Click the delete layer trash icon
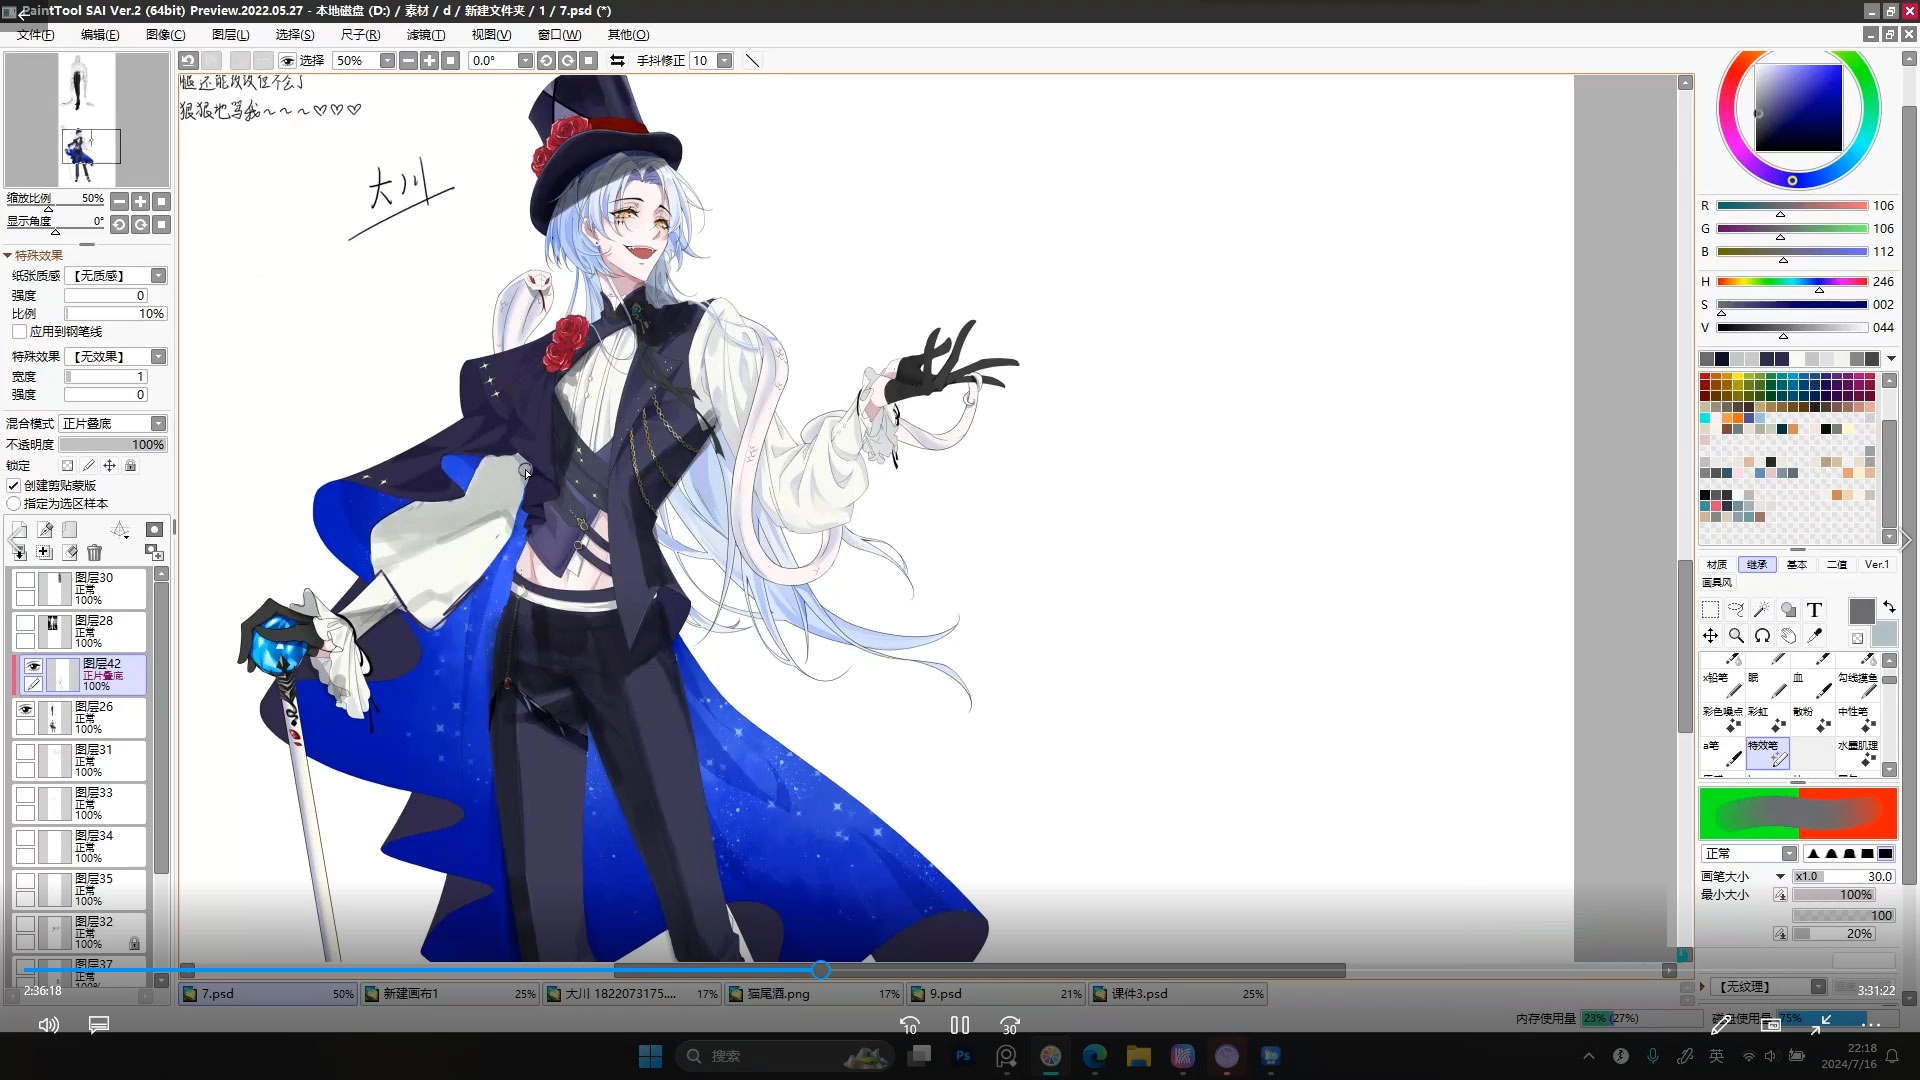Image resolution: width=1920 pixels, height=1080 pixels. point(94,553)
